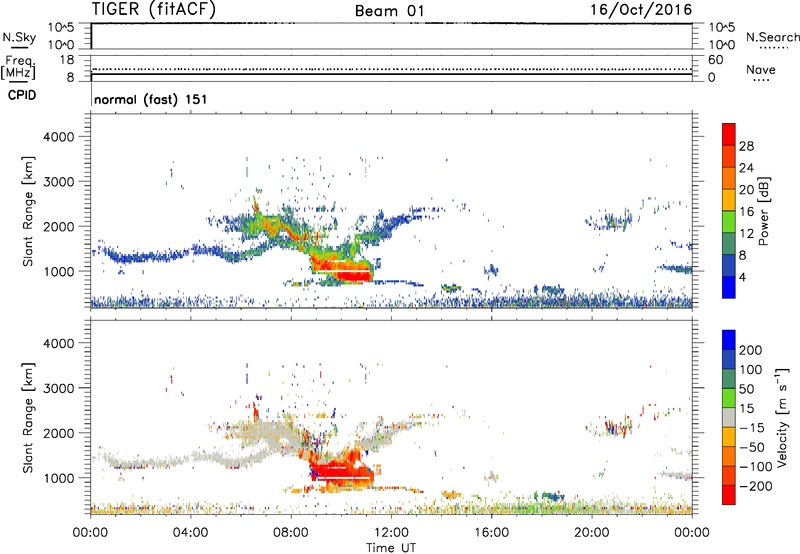Click the "2000" tick on the Velocity panel
The width and height of the screenshot is (800, 554).
tap(58, 433)
